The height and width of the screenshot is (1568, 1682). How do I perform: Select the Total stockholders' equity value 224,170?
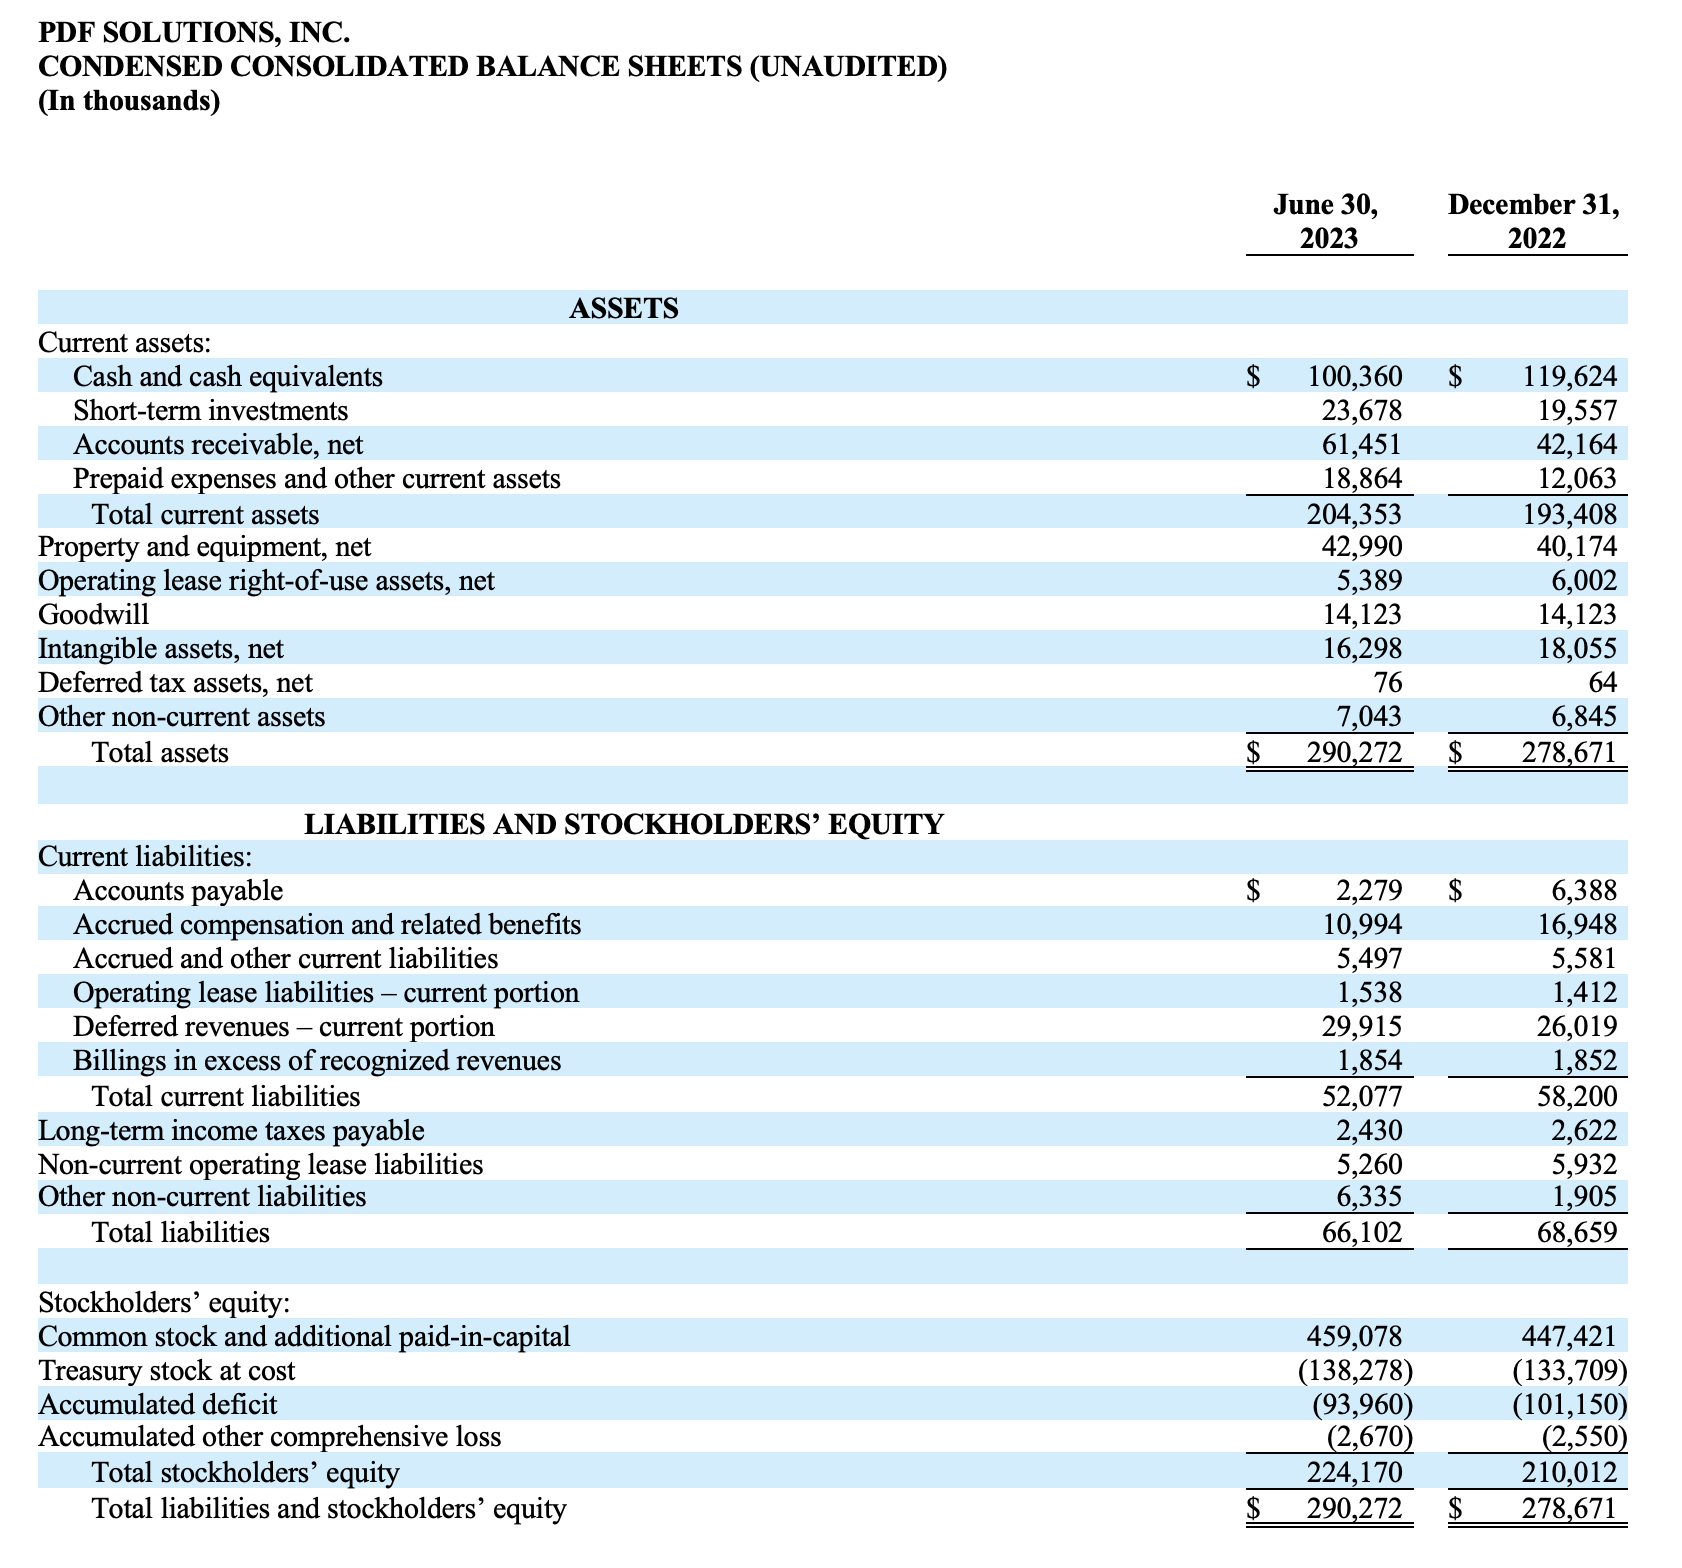(x=1354, y=1473)
